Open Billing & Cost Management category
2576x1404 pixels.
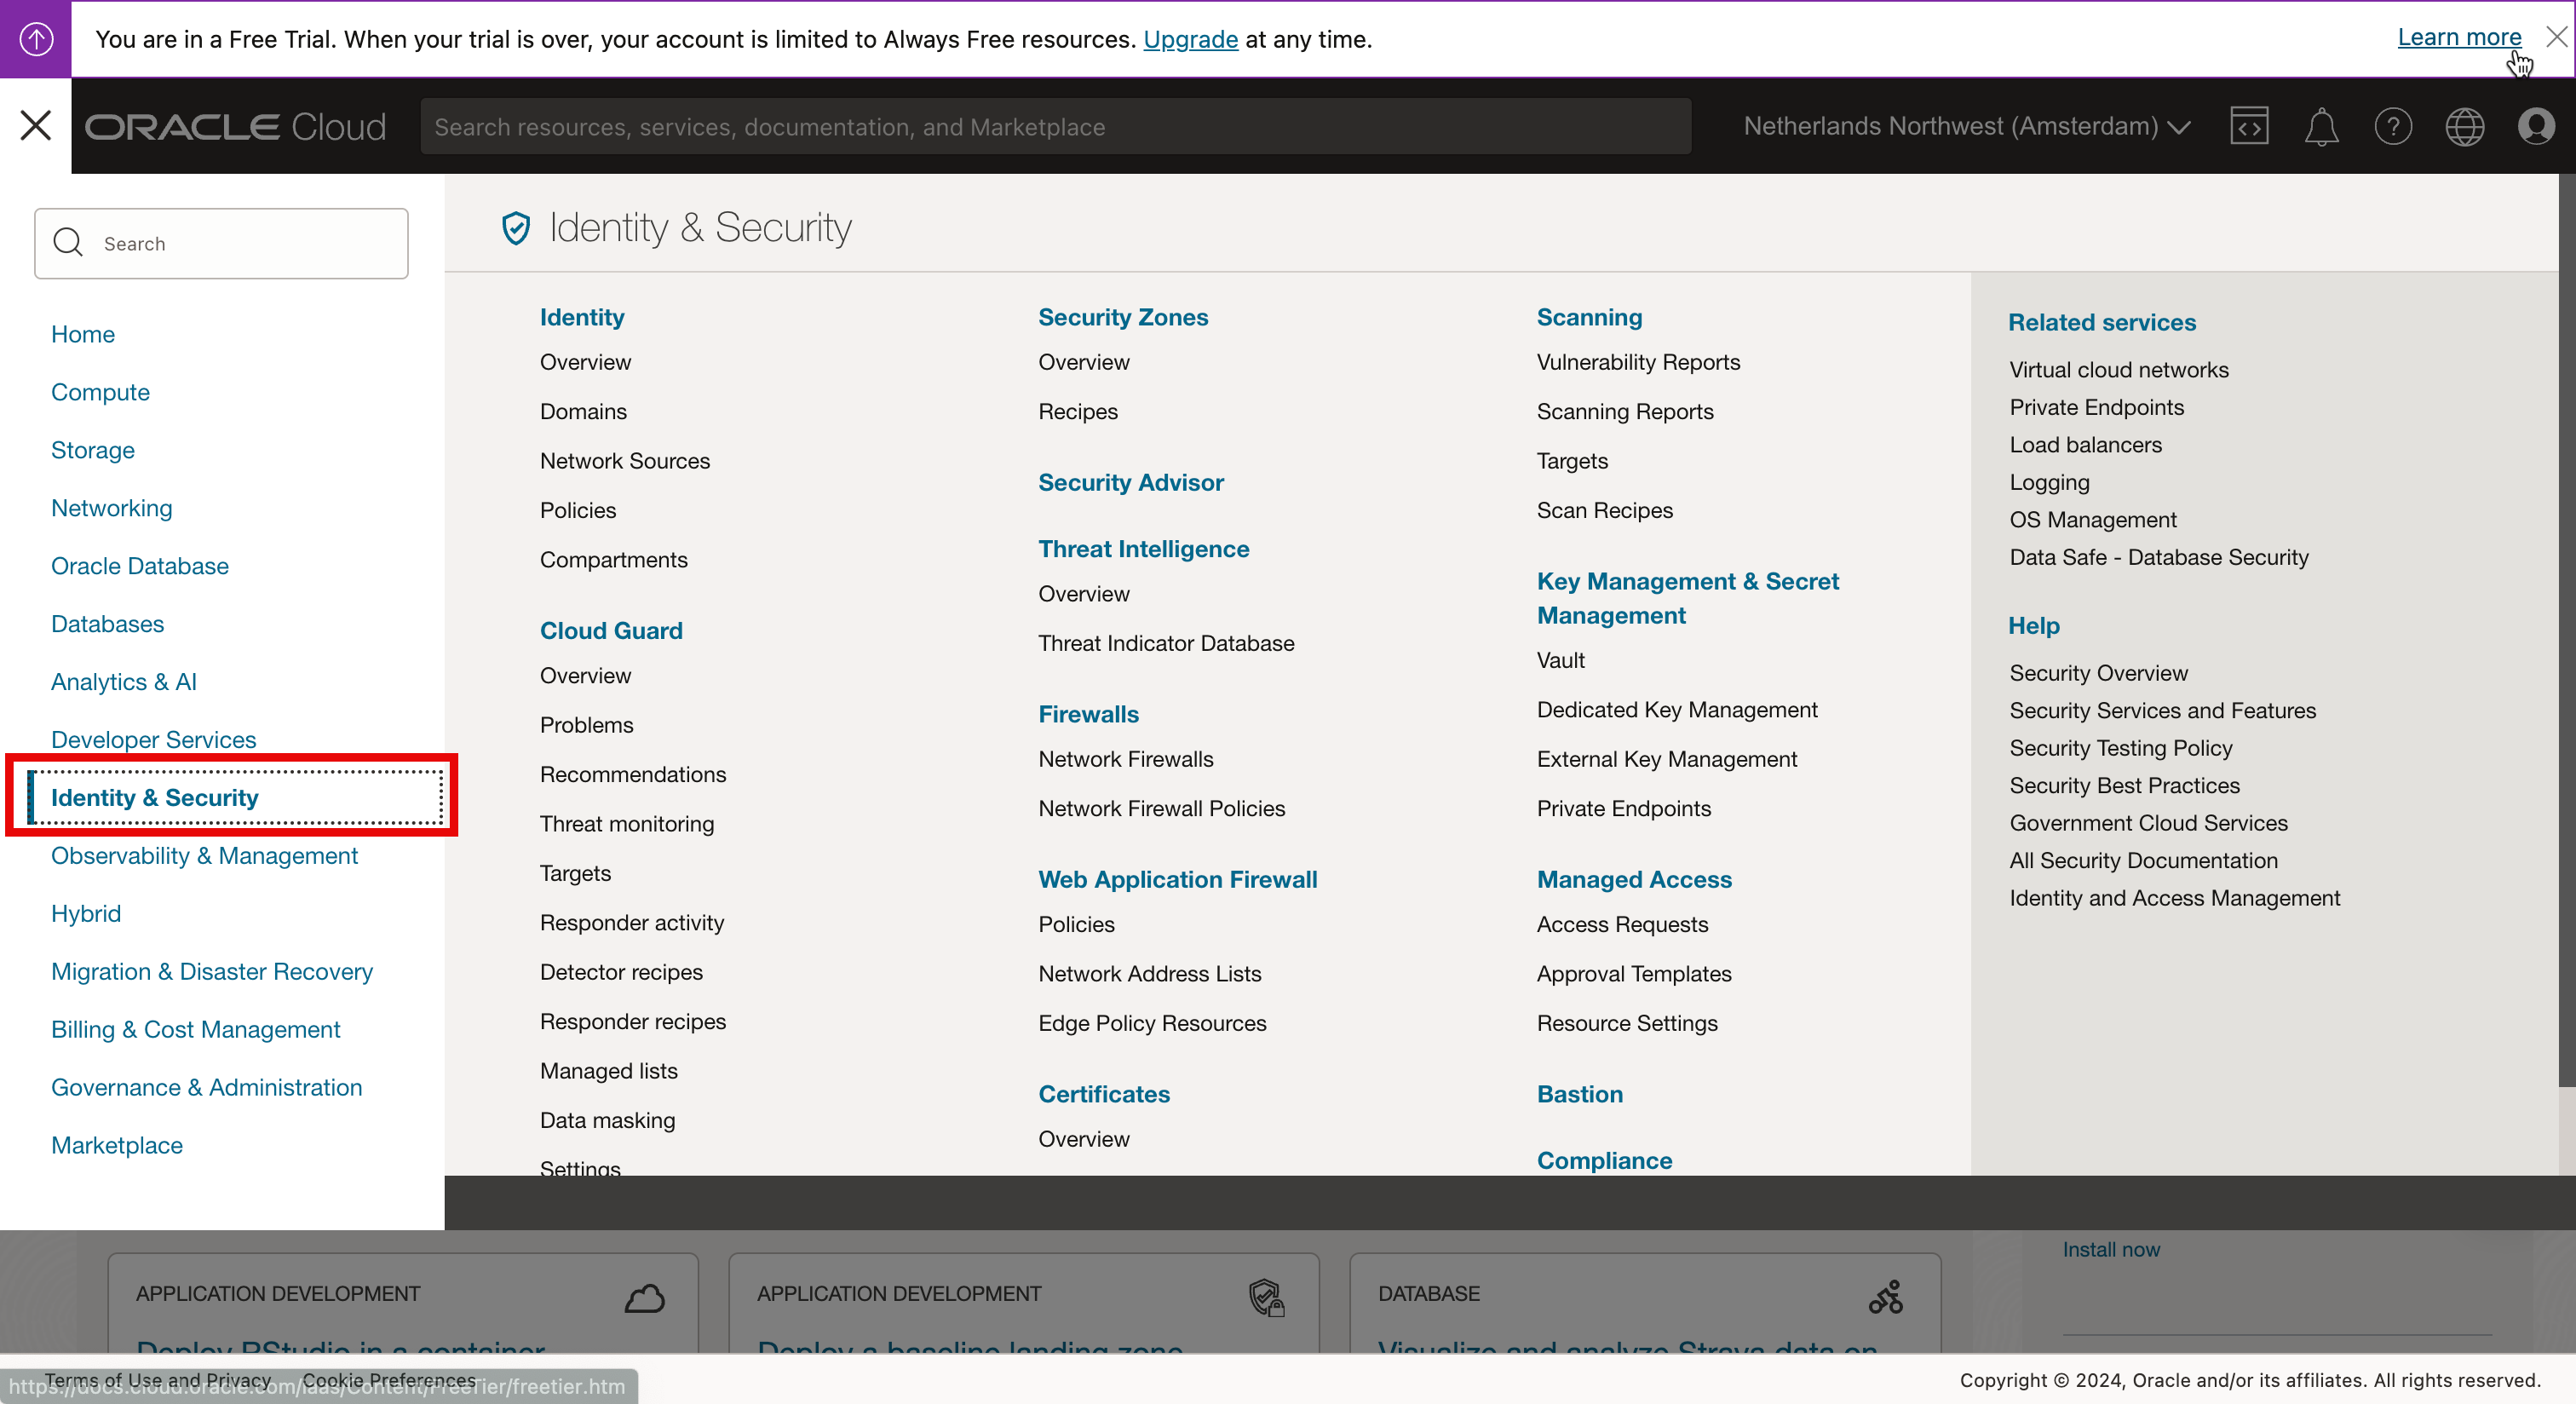195,1029
